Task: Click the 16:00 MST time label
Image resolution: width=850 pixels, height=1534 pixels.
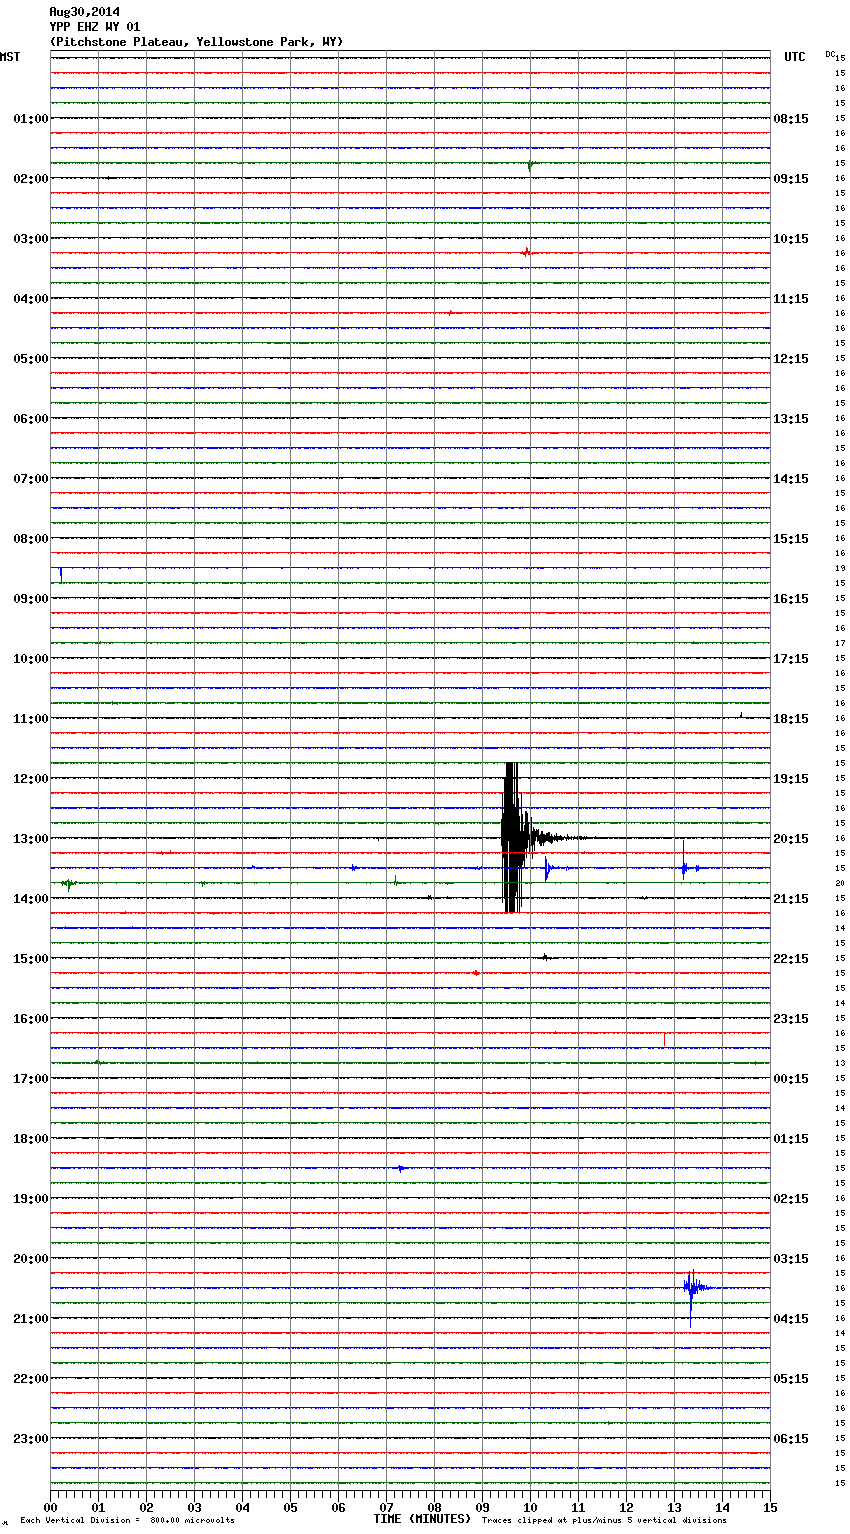Action: tap(30, 1019)
